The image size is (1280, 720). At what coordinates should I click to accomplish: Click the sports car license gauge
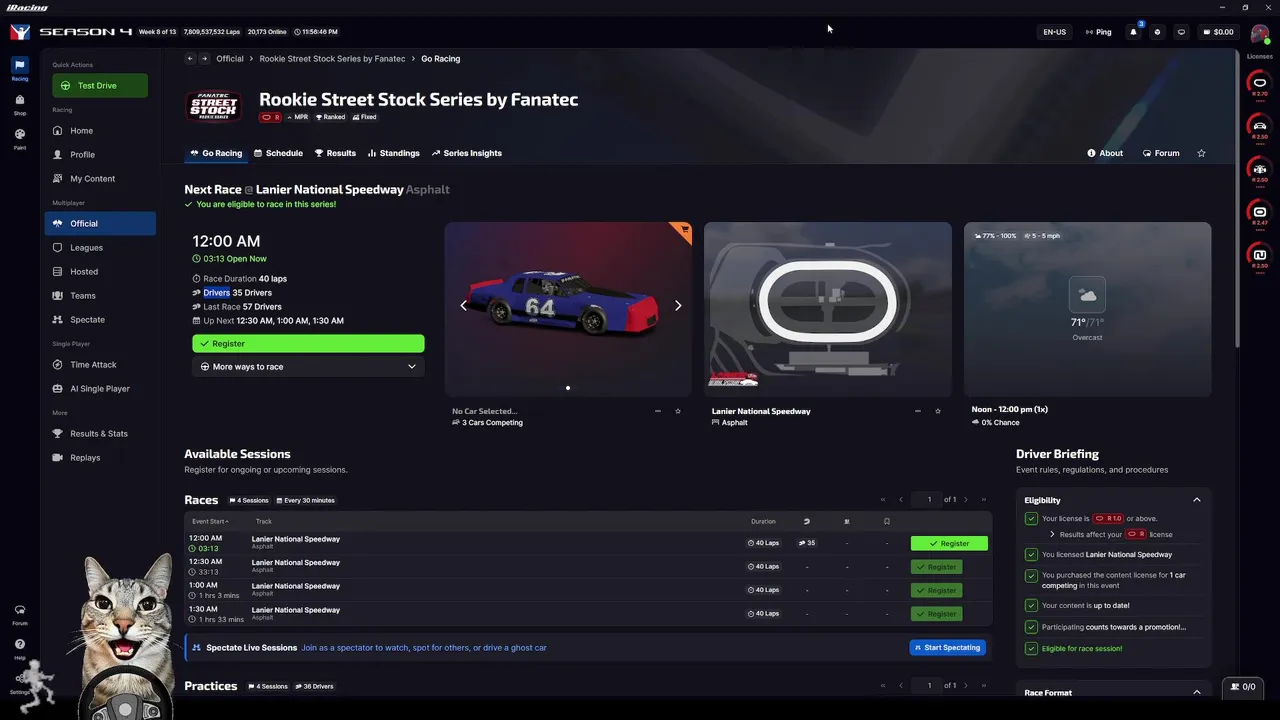(x=1260, y=128)
